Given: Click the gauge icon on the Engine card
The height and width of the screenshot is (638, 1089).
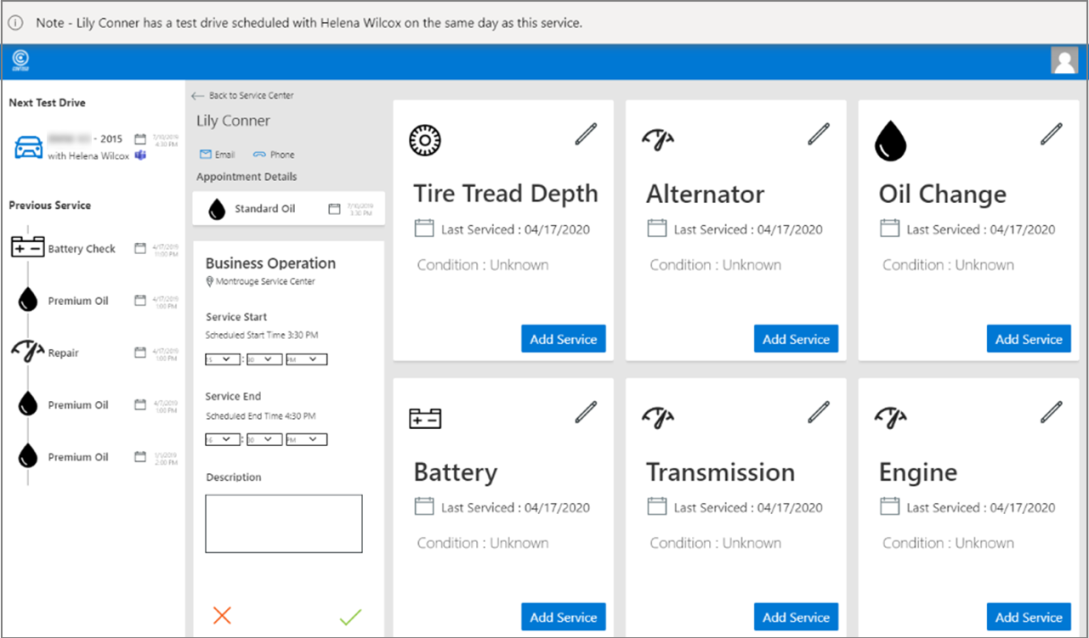Looking at the screenshot, I should [x=890, y=417].
